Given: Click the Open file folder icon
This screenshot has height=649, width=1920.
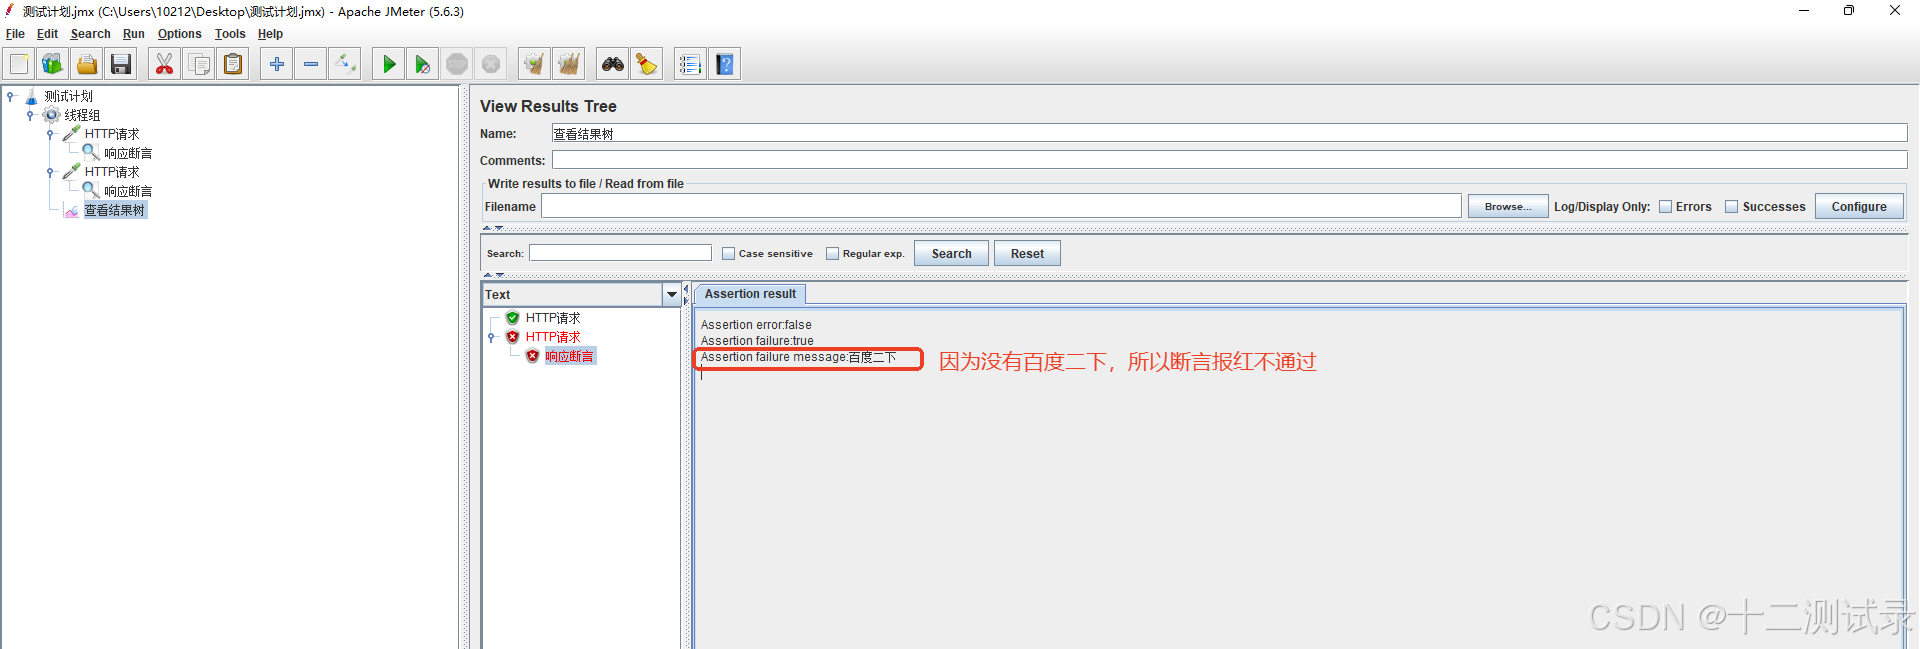Looking at the screenshot, I should (87, 64).
